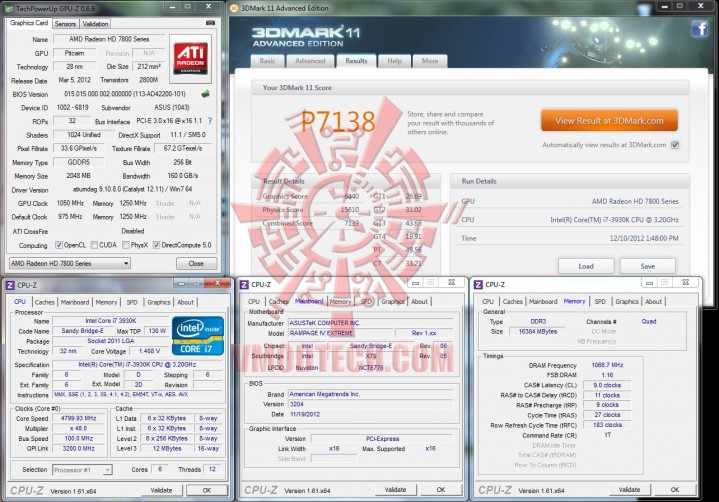Toggle the CUDA checkbox in GPU-Z

(94, 245)
